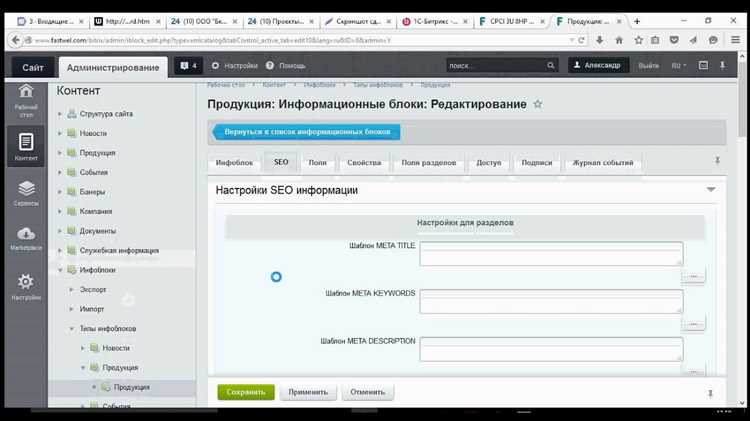Screen dimensions: 750x421
Task: Click into the Шаблон META DESCRIPTION field
Action: coord(551,349)
